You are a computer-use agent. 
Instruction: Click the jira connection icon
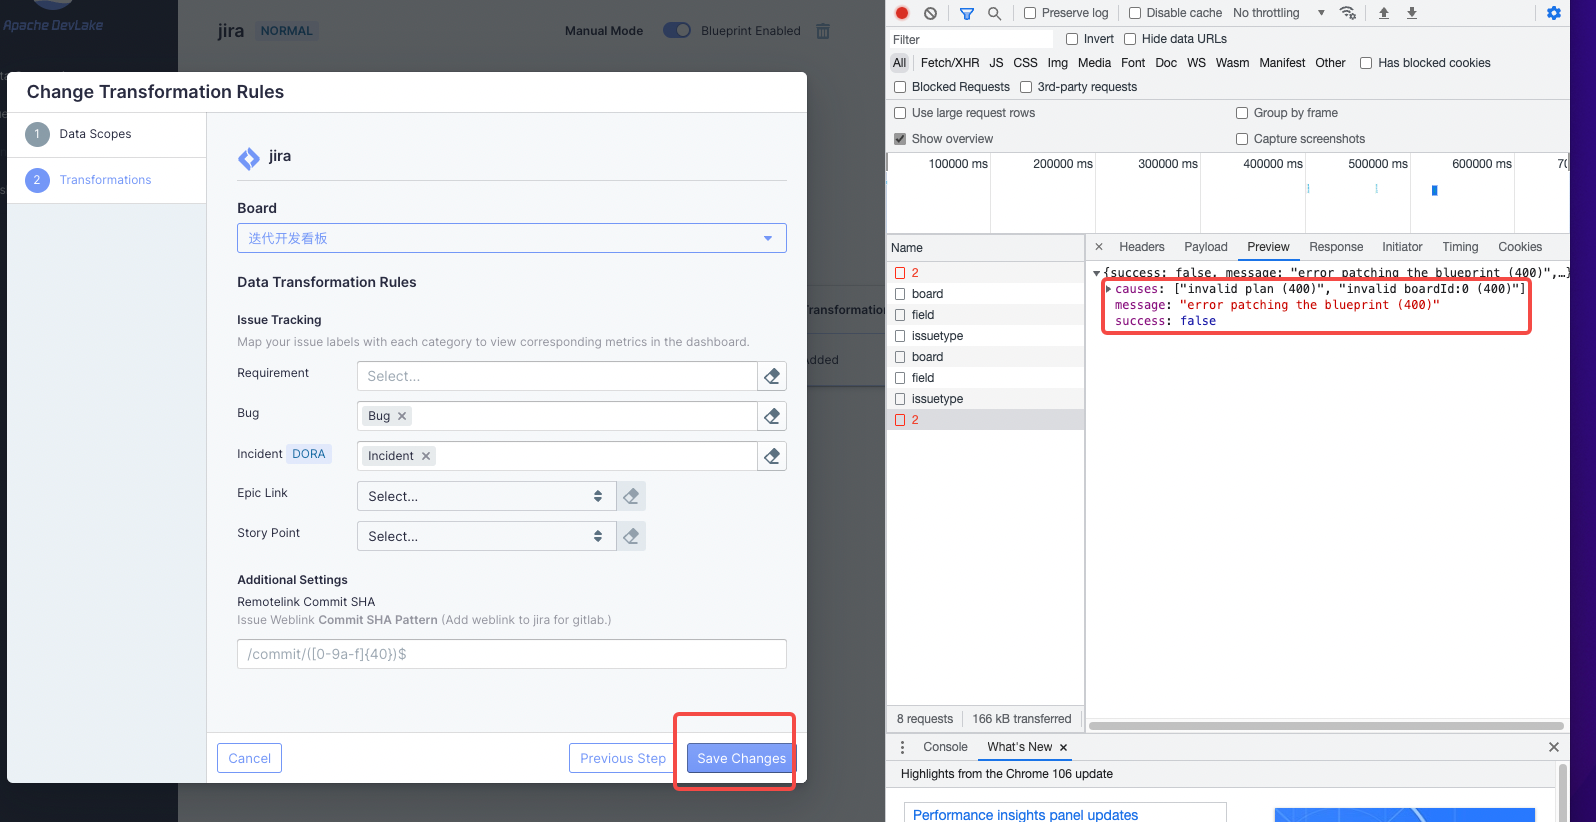pos(249,158)
